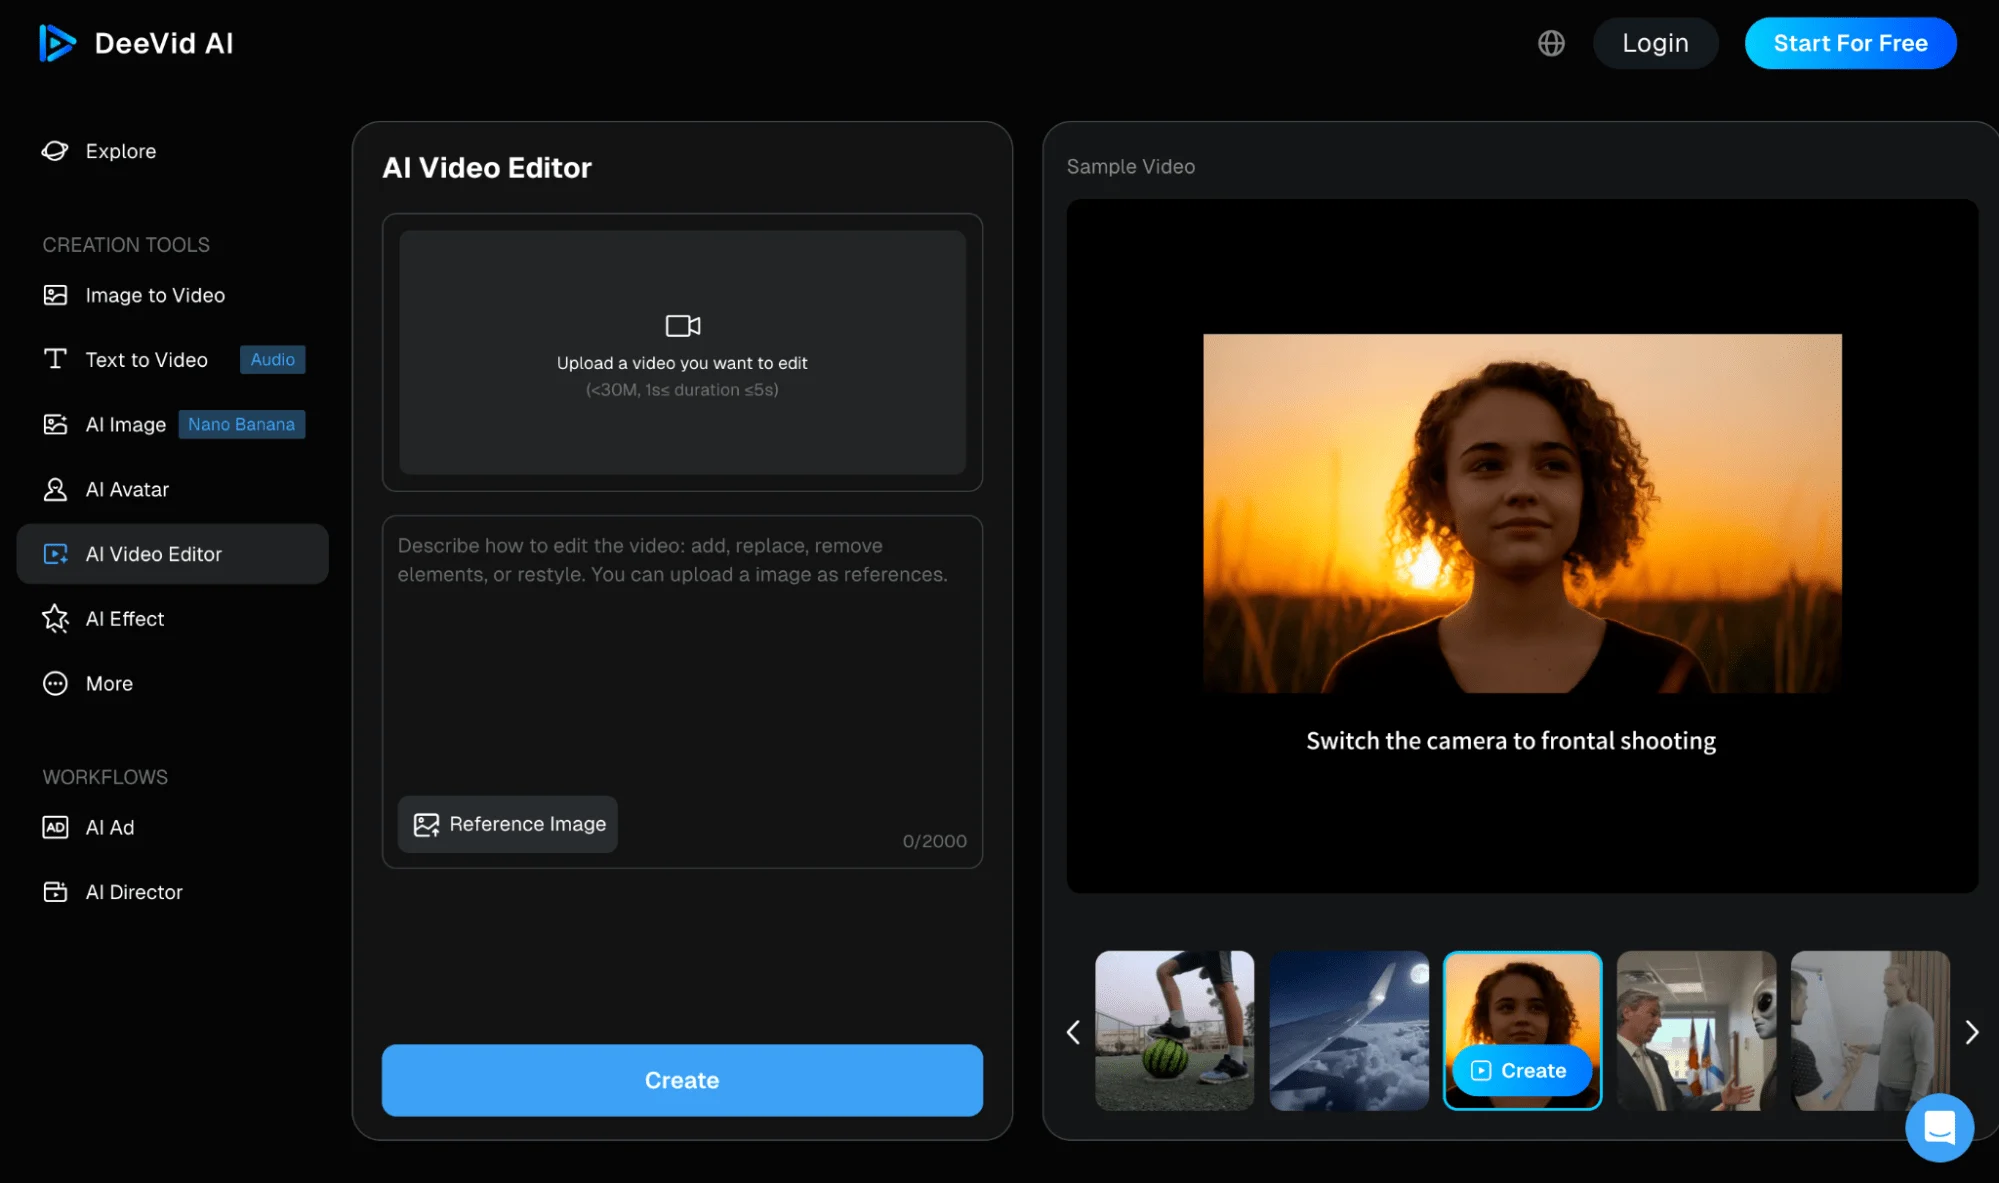Click the right carousel arrow
The image size is (1999, 1184).
1971,1031
